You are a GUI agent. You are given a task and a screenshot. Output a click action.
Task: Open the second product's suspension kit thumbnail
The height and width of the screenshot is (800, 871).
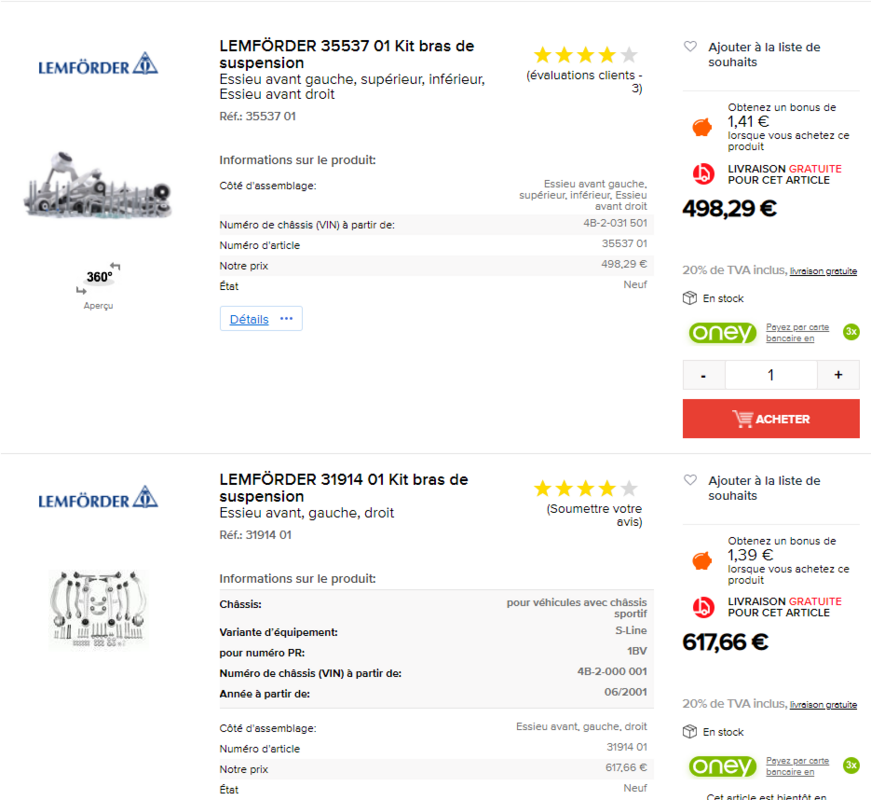[98, 608]
